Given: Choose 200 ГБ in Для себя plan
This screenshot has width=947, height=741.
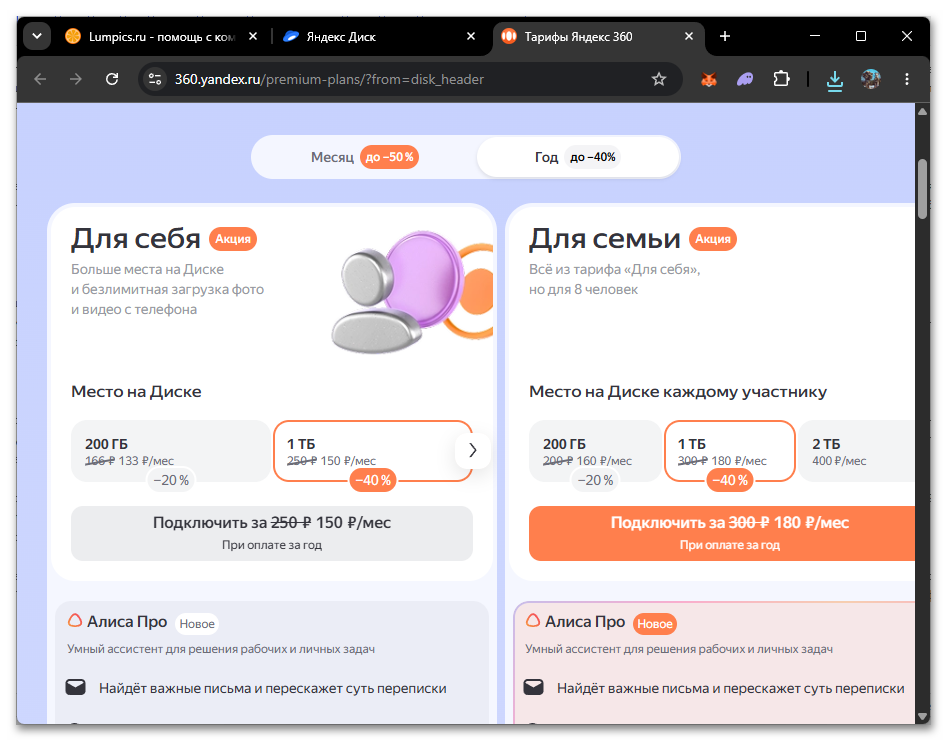Looking at the screenshot, I should 171,451.
